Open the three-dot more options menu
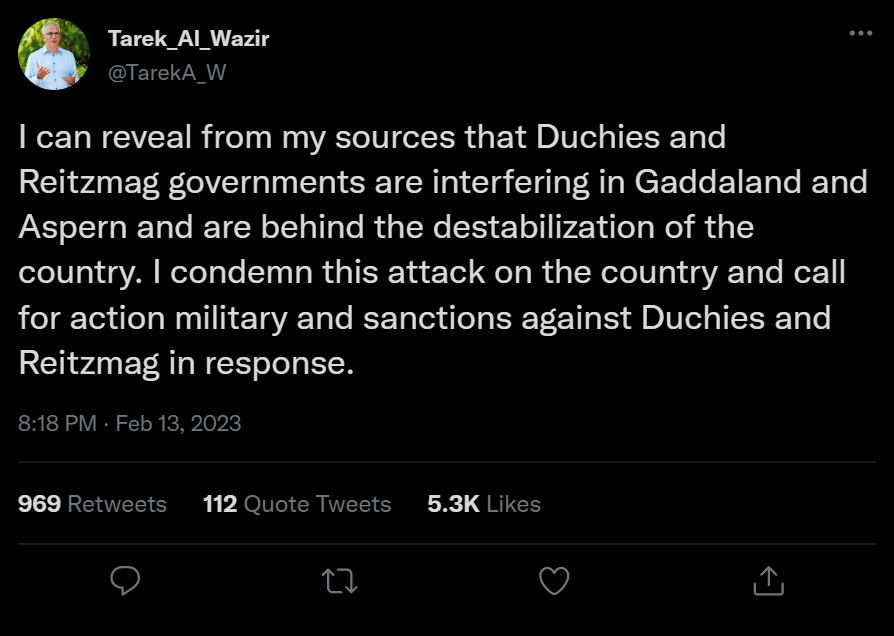The height and width of the screenshot is (636, 894). pyautogui.click(x=860, y=33)
